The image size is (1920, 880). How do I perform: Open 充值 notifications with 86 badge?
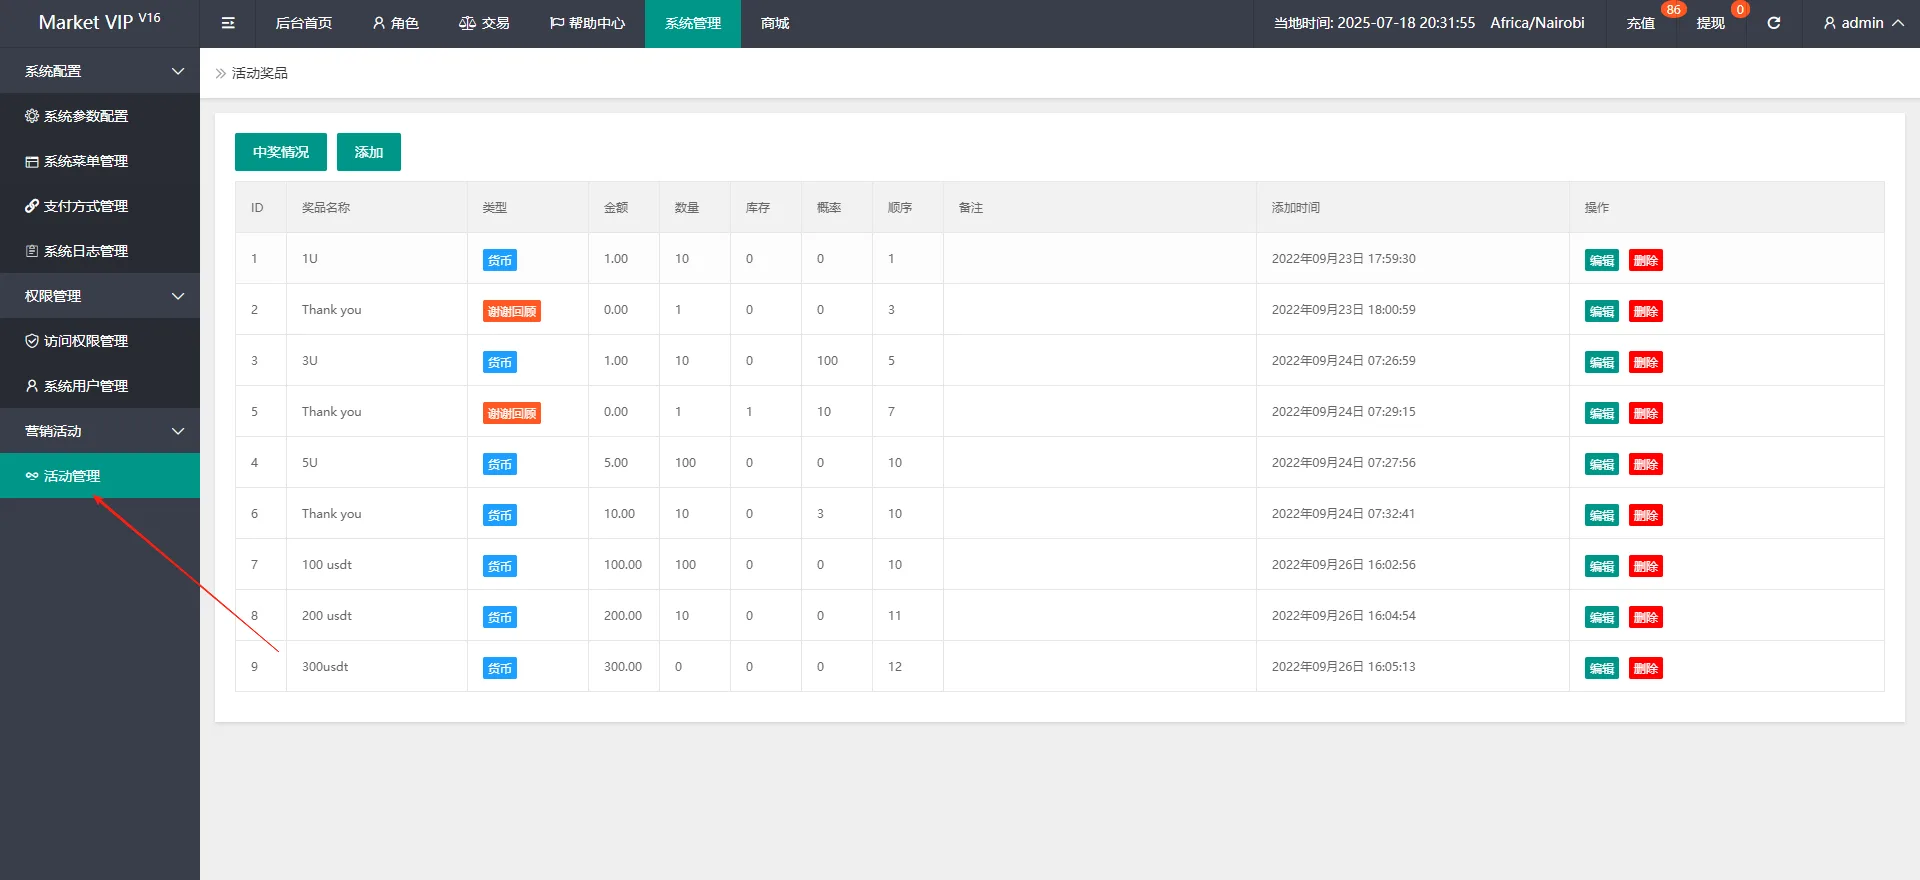[1641, 23]
